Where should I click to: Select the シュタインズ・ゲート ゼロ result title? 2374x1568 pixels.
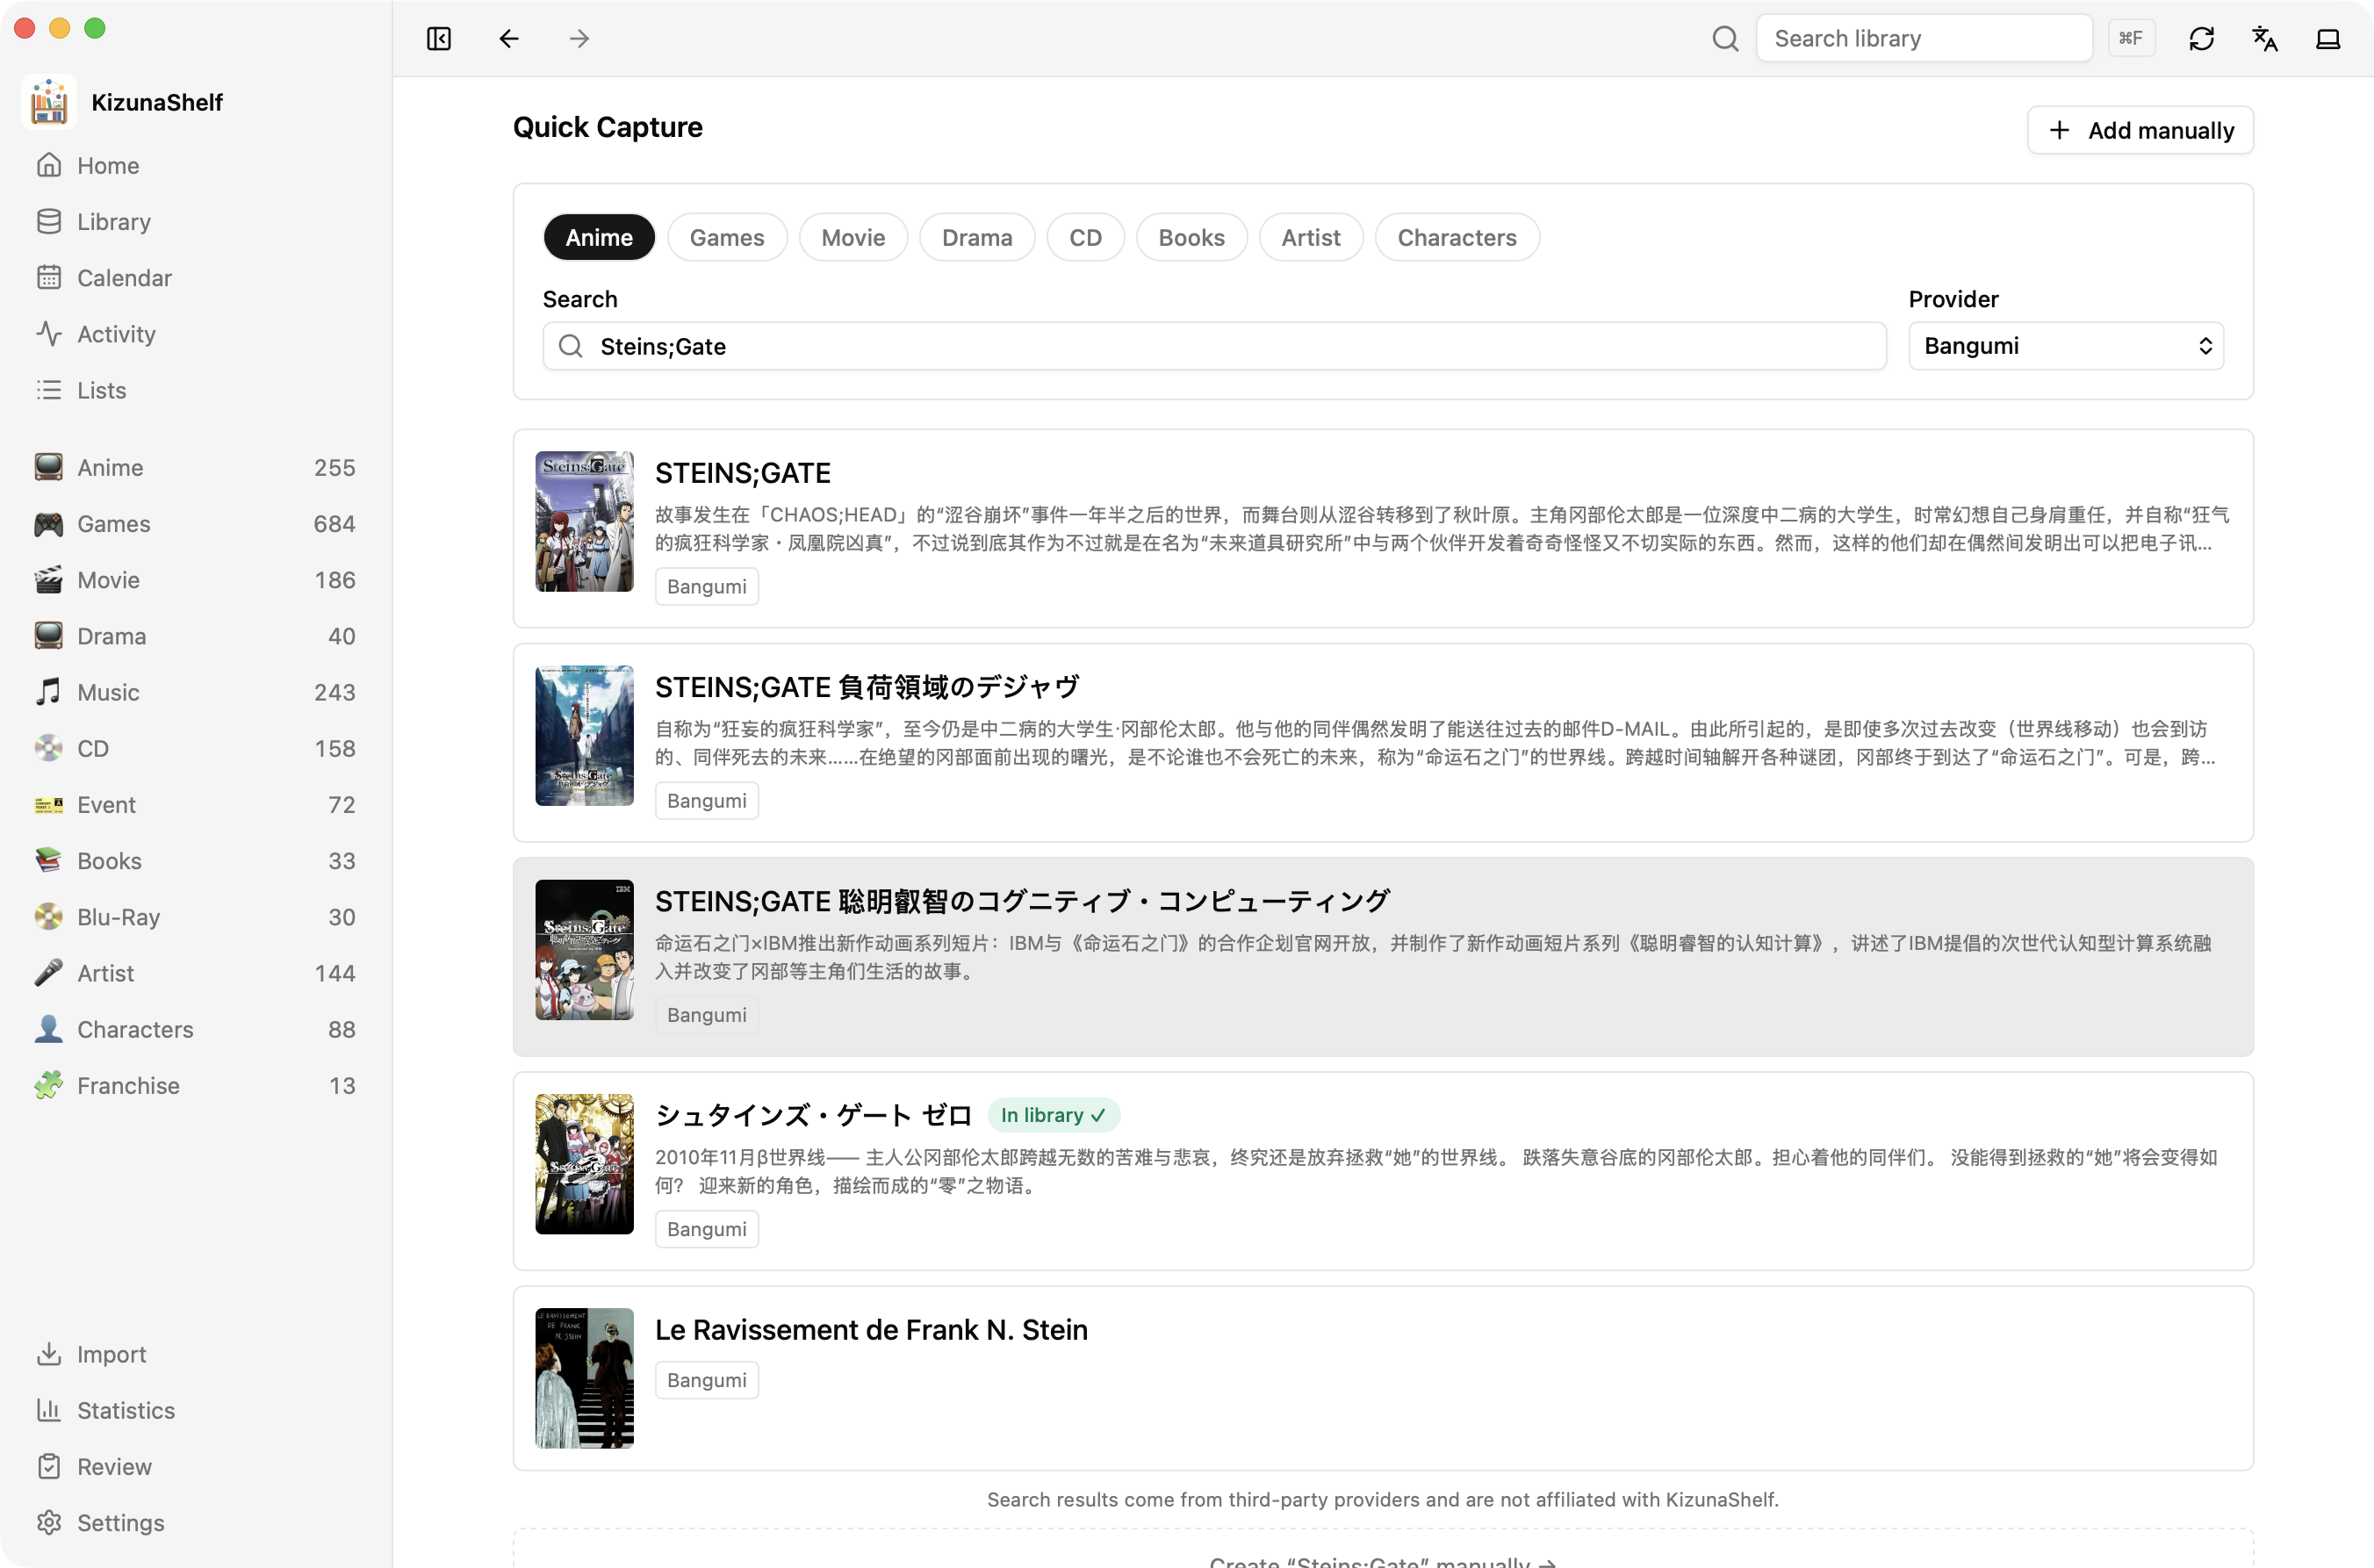pos(813,1114)
